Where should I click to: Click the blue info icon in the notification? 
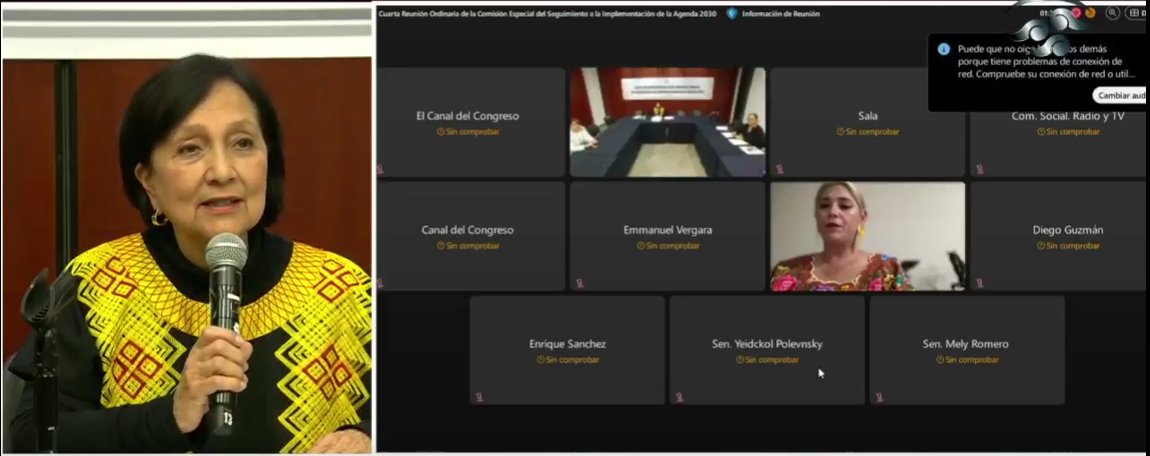point(944,49)
